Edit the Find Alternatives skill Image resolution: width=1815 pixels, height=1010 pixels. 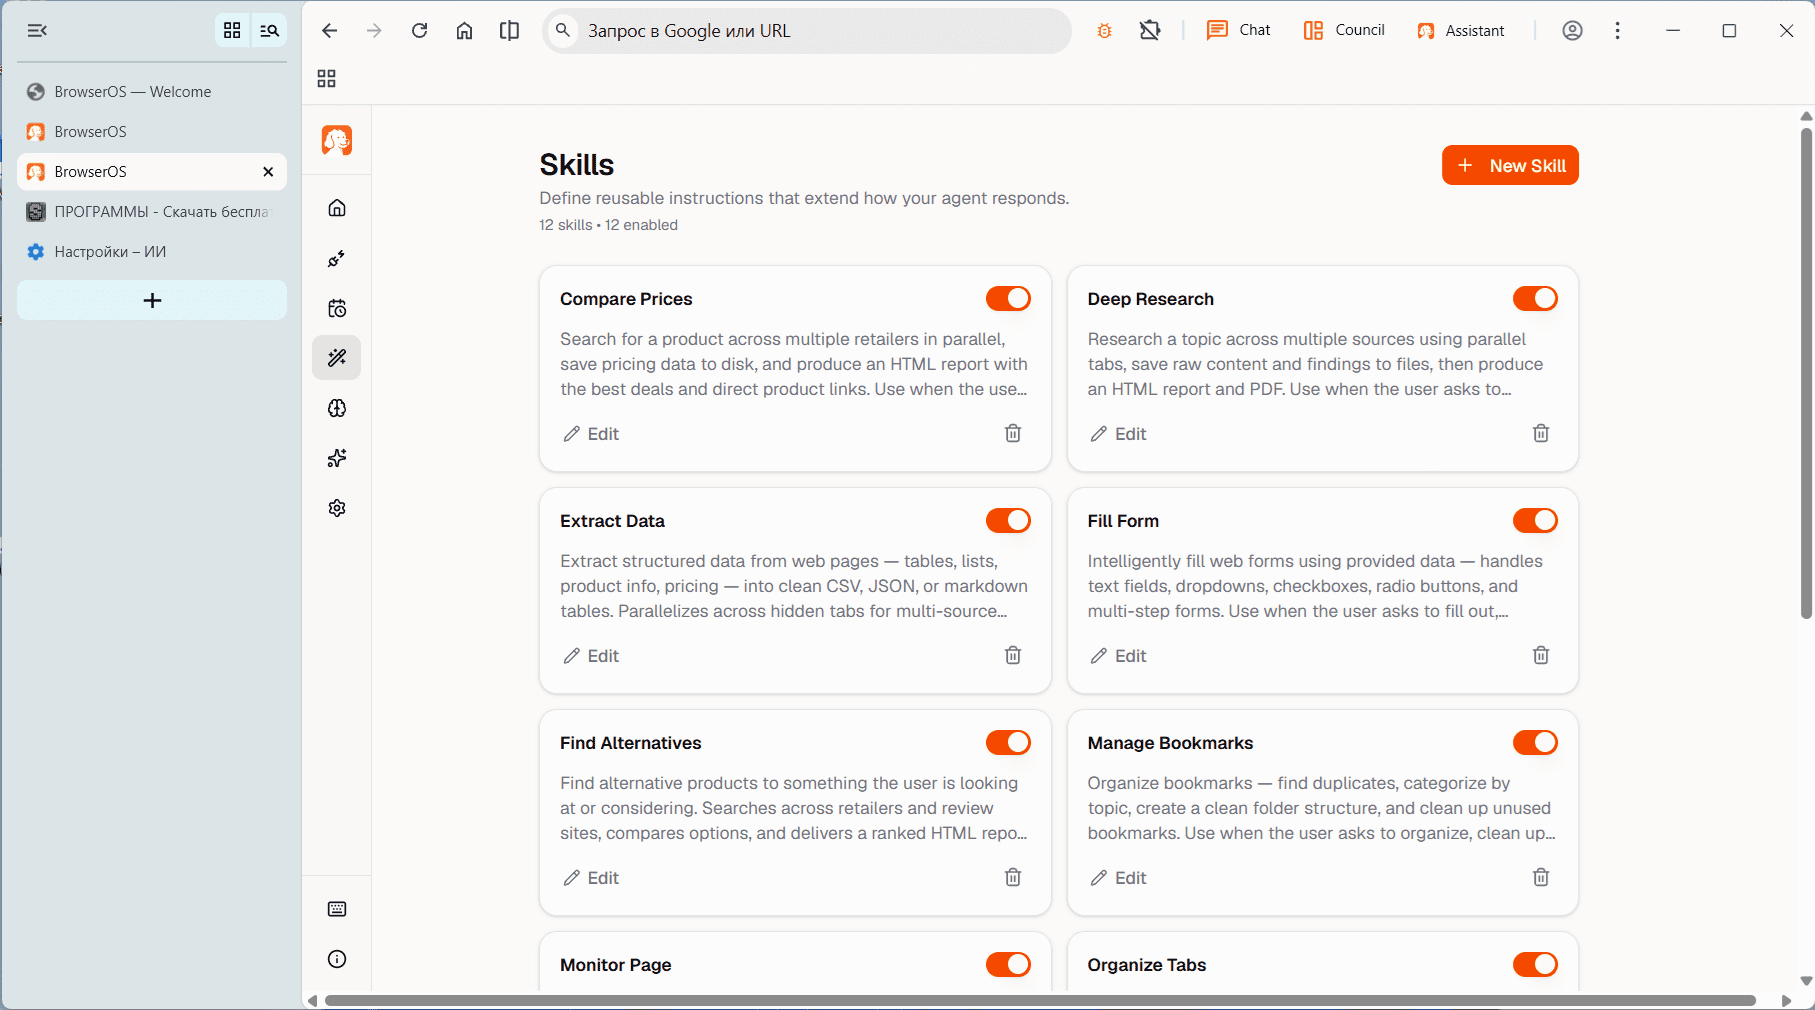(x=591, y=878)
